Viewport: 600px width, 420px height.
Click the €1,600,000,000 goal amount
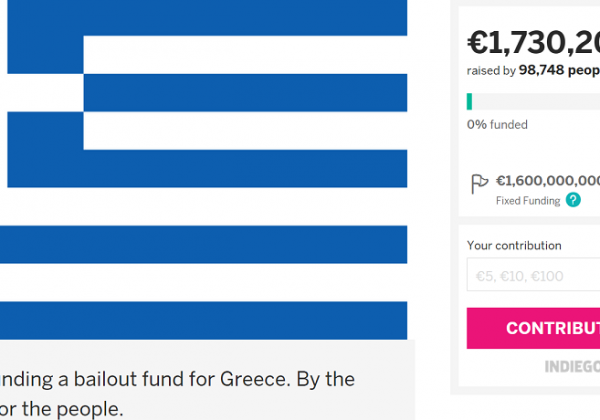548,181
